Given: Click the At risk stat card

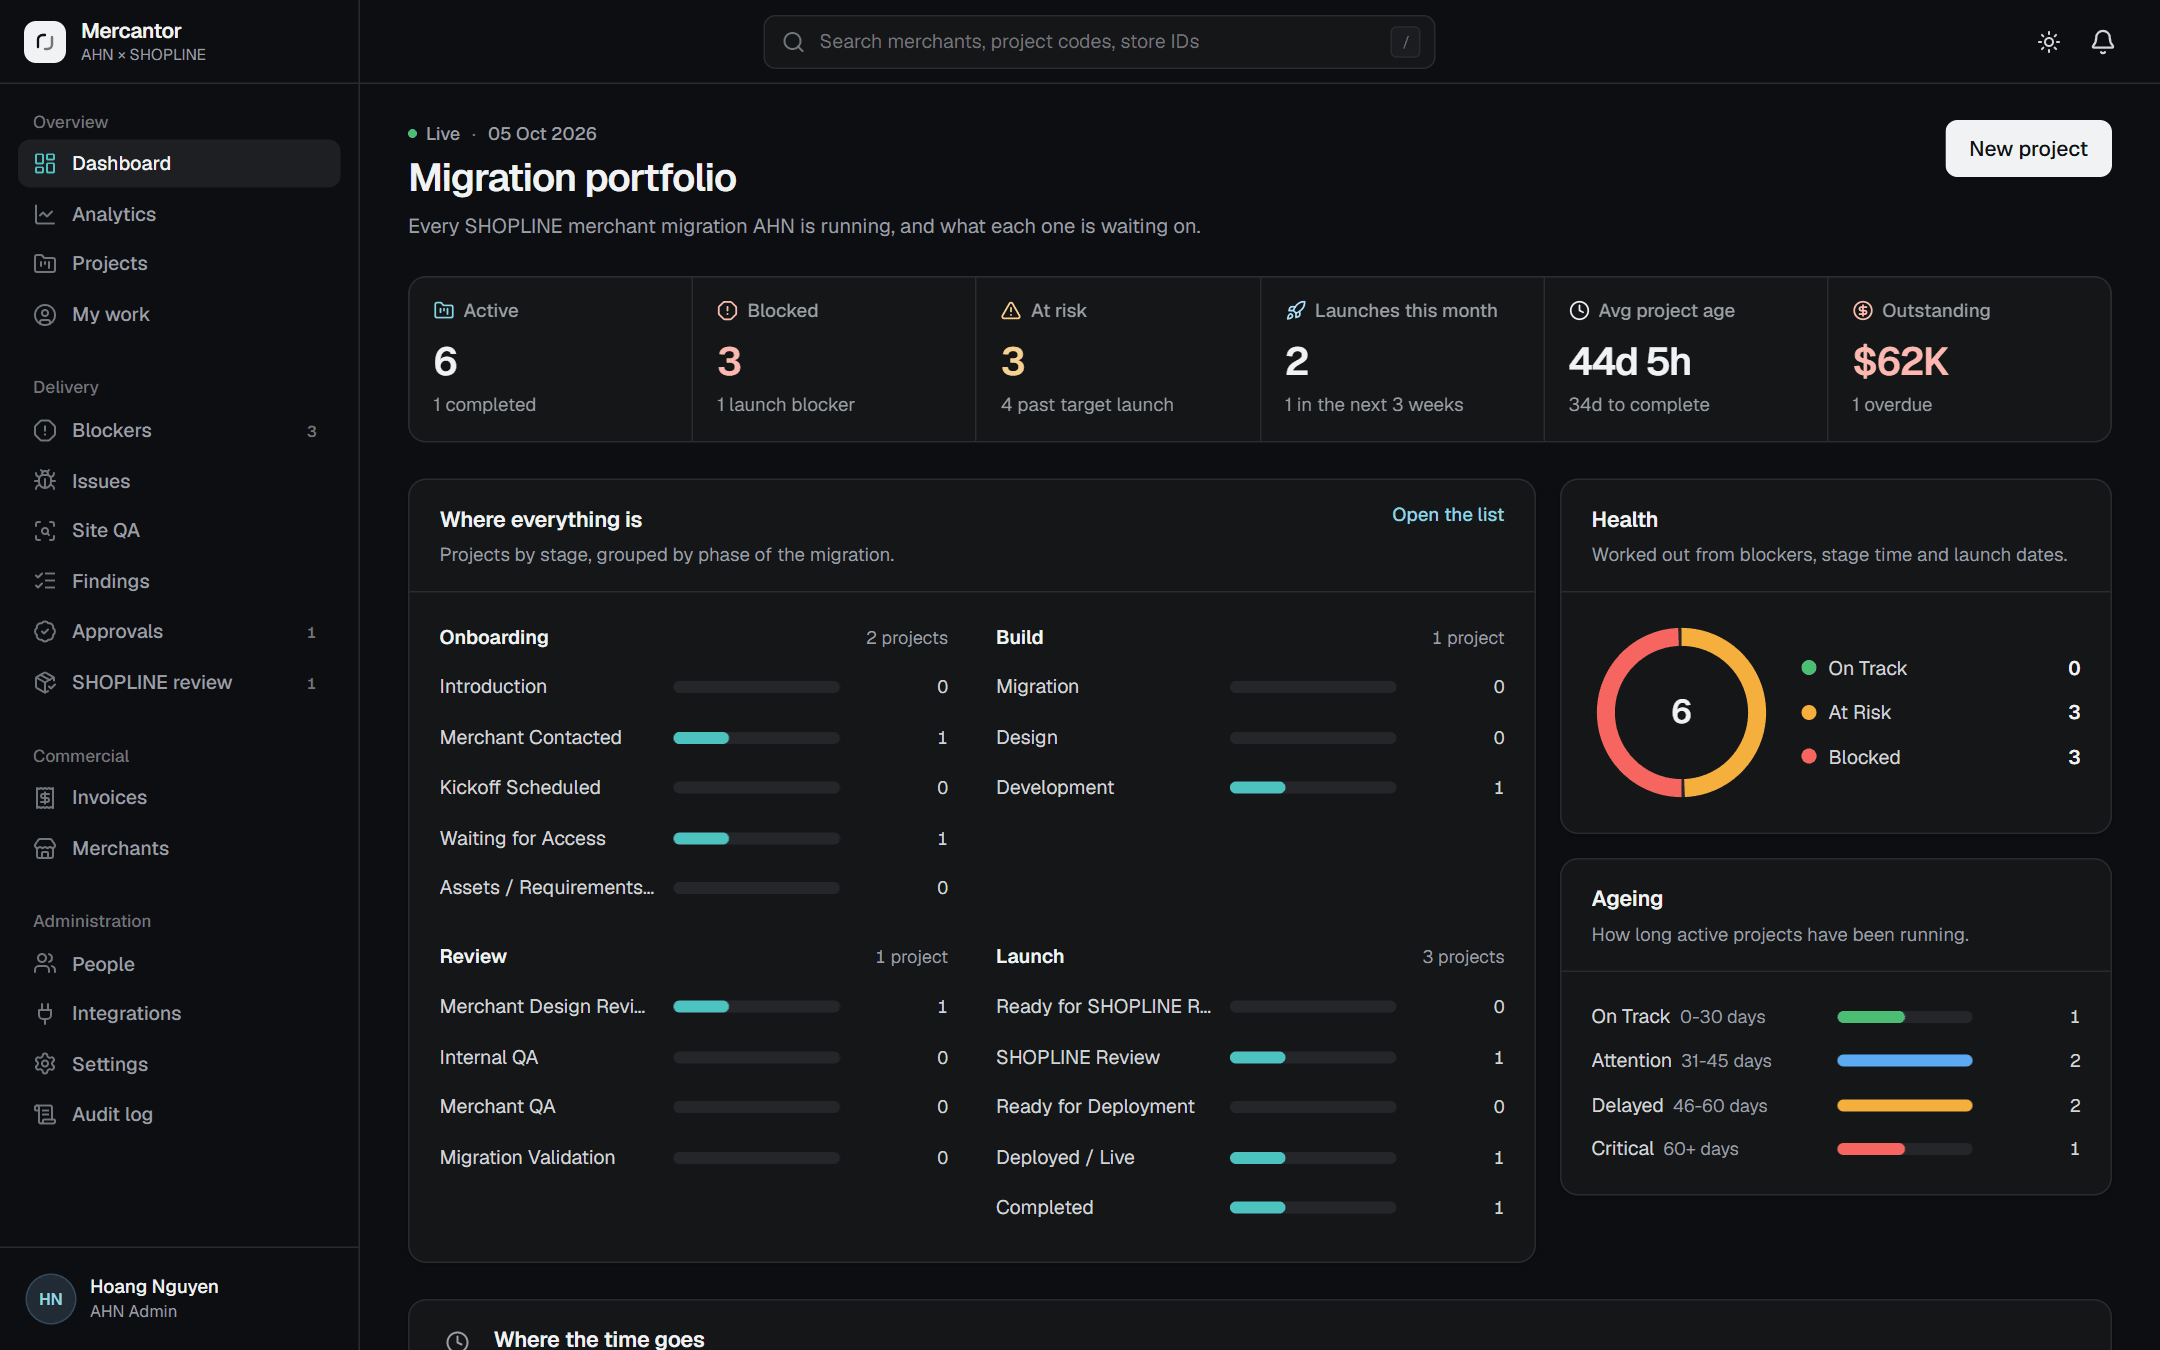Looking at the screenshot, I should [1117, 359].
